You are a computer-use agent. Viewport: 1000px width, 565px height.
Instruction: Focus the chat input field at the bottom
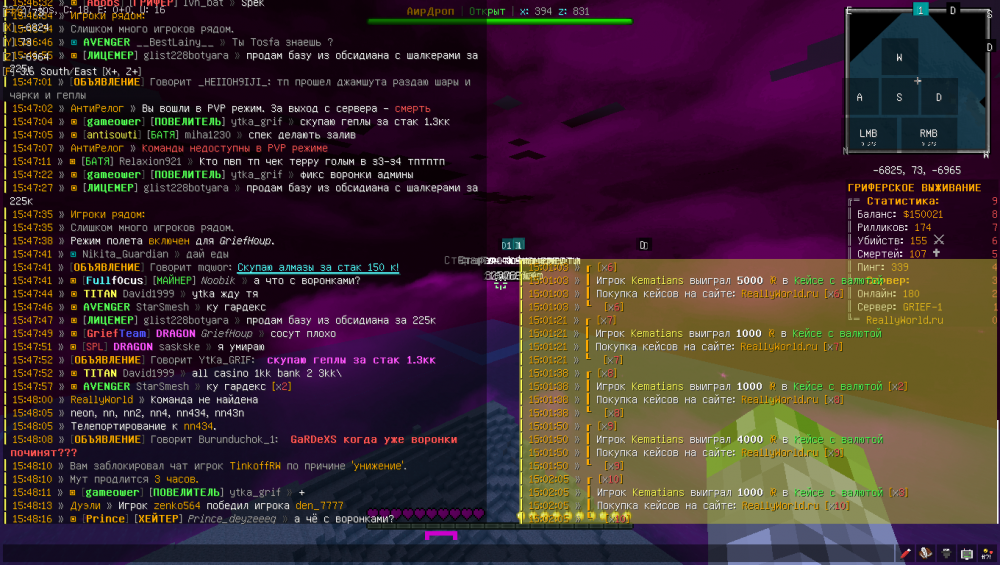click(x=446, y=554)
